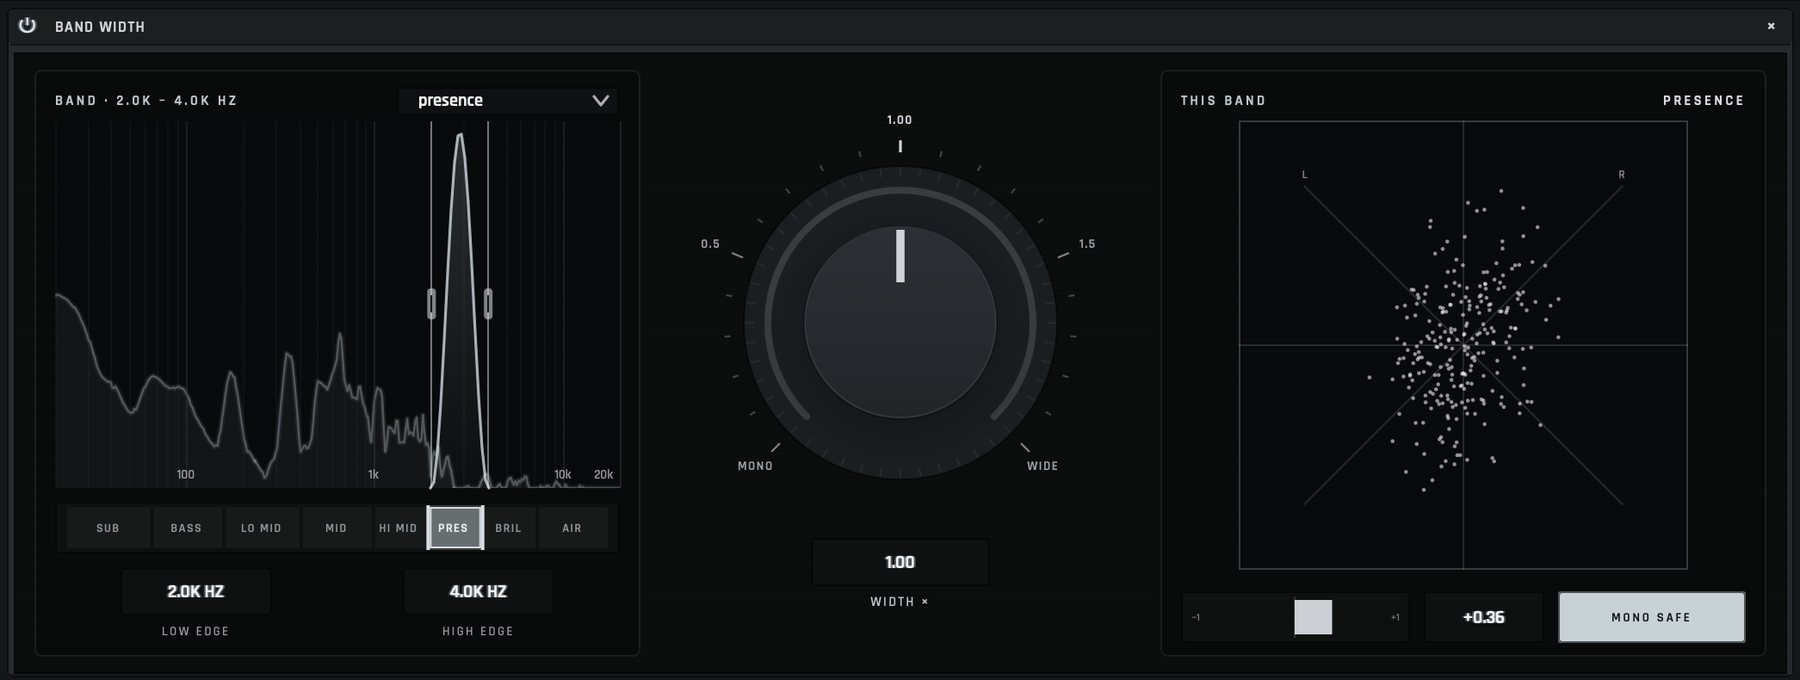This screenshot has height=680, width=1800.
Task: Click the 1.5 mark on knob scale
Action: pyautogui.click(x=1087, y=244)
